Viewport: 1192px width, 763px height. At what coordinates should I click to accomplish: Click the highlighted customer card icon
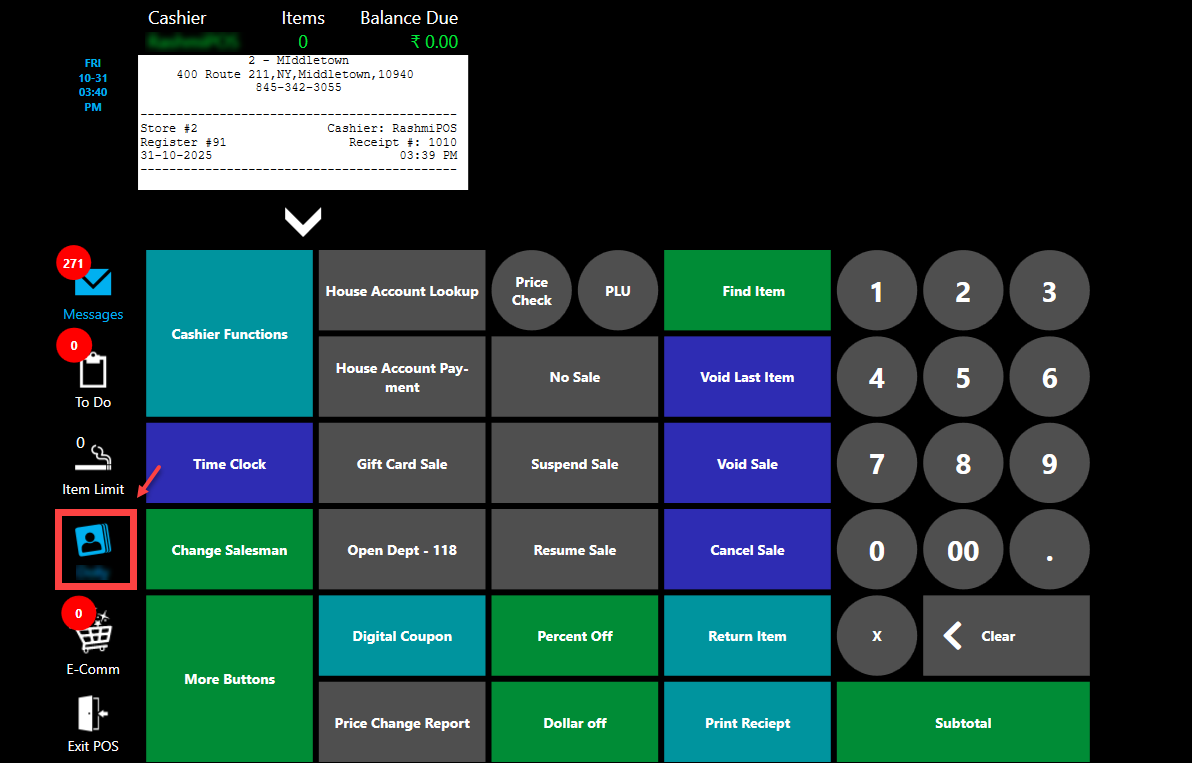pyautogui.click(x=95, y=545)
